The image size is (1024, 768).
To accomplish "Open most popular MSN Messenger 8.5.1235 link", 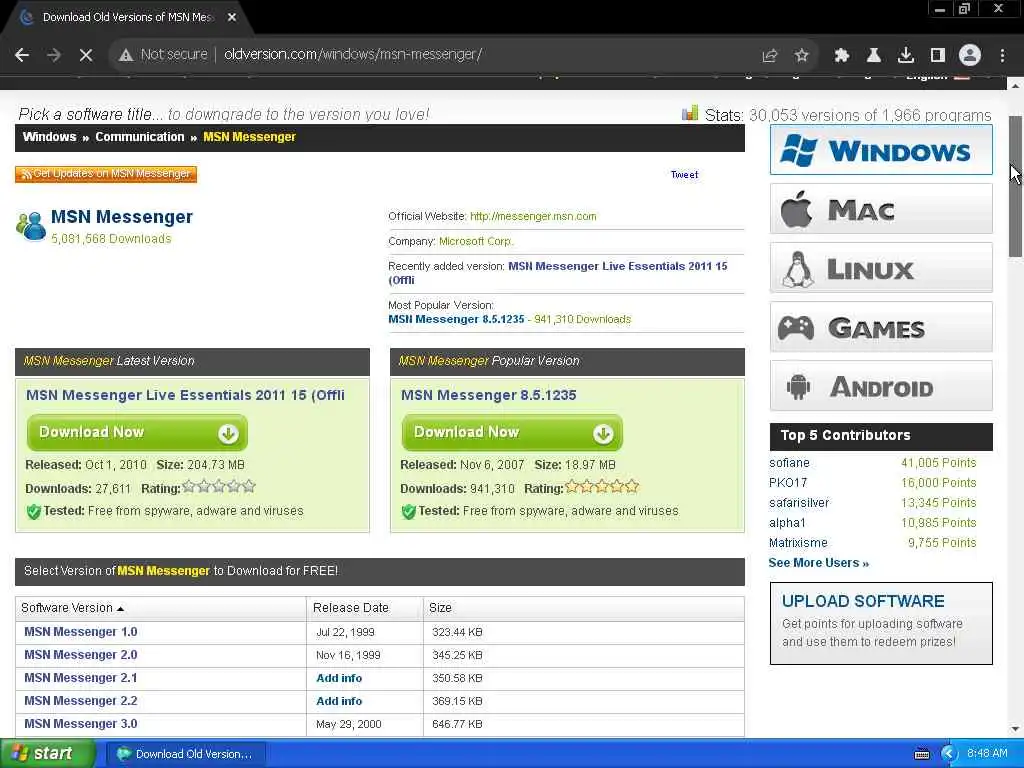I will 456,319.
